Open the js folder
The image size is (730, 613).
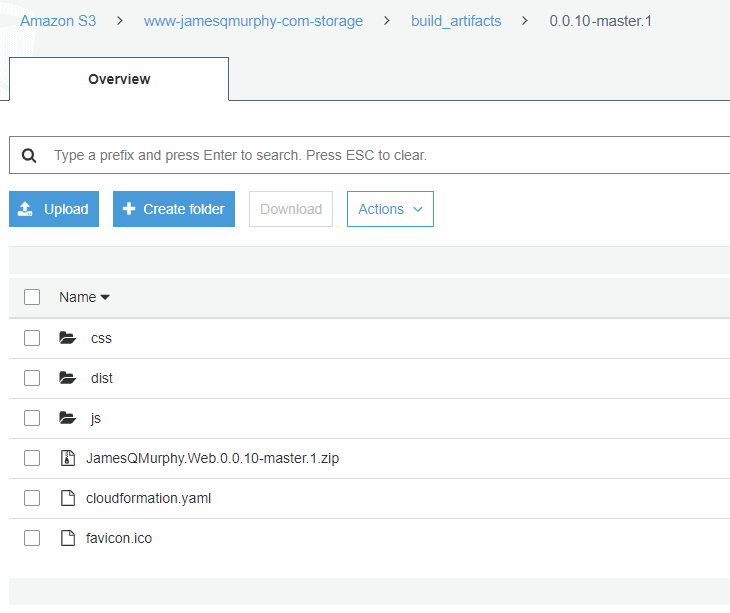coord(96,418)
